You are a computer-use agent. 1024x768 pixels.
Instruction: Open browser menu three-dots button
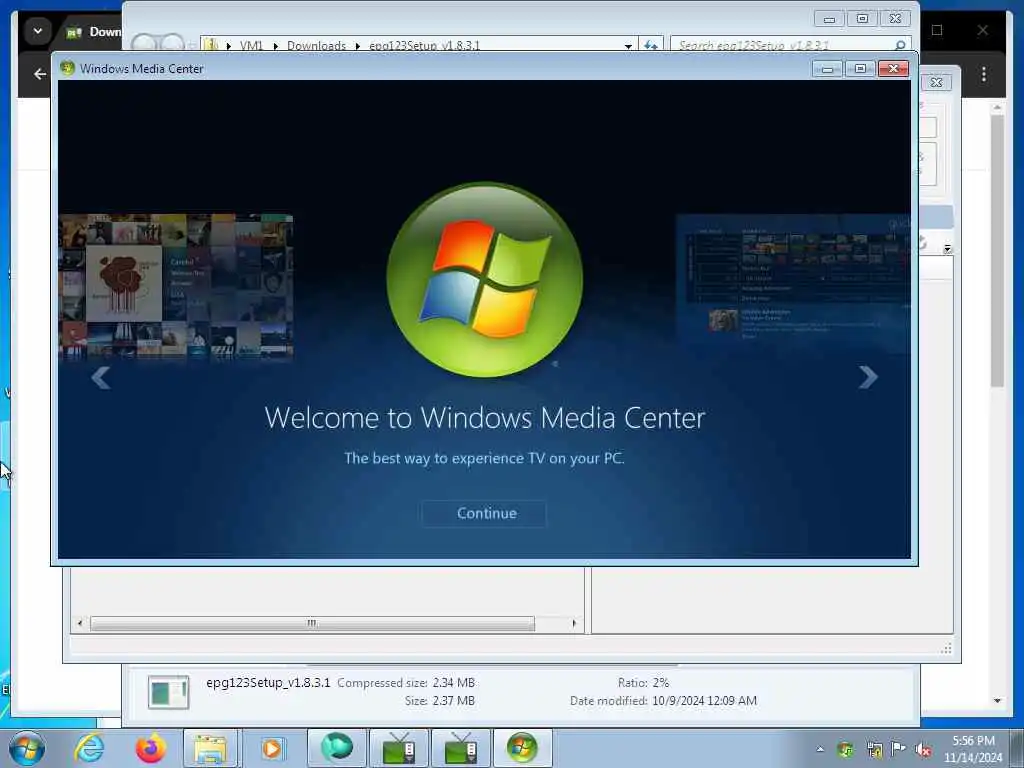click(x=984, y=74)
